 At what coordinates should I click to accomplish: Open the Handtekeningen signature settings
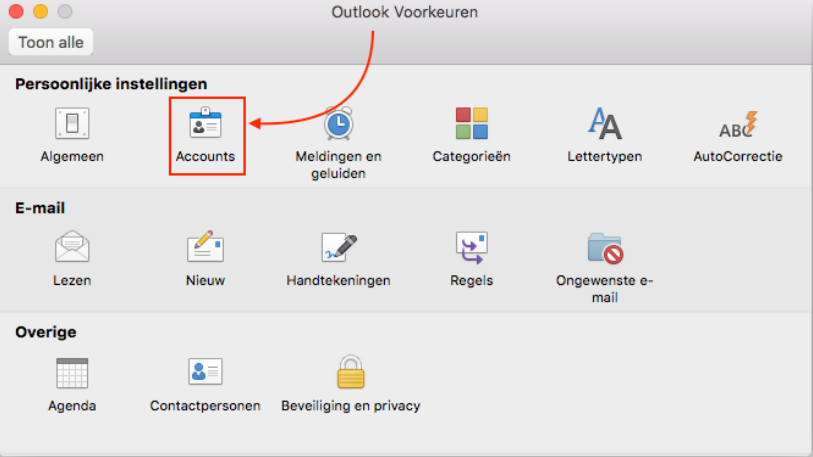point(338,247)
